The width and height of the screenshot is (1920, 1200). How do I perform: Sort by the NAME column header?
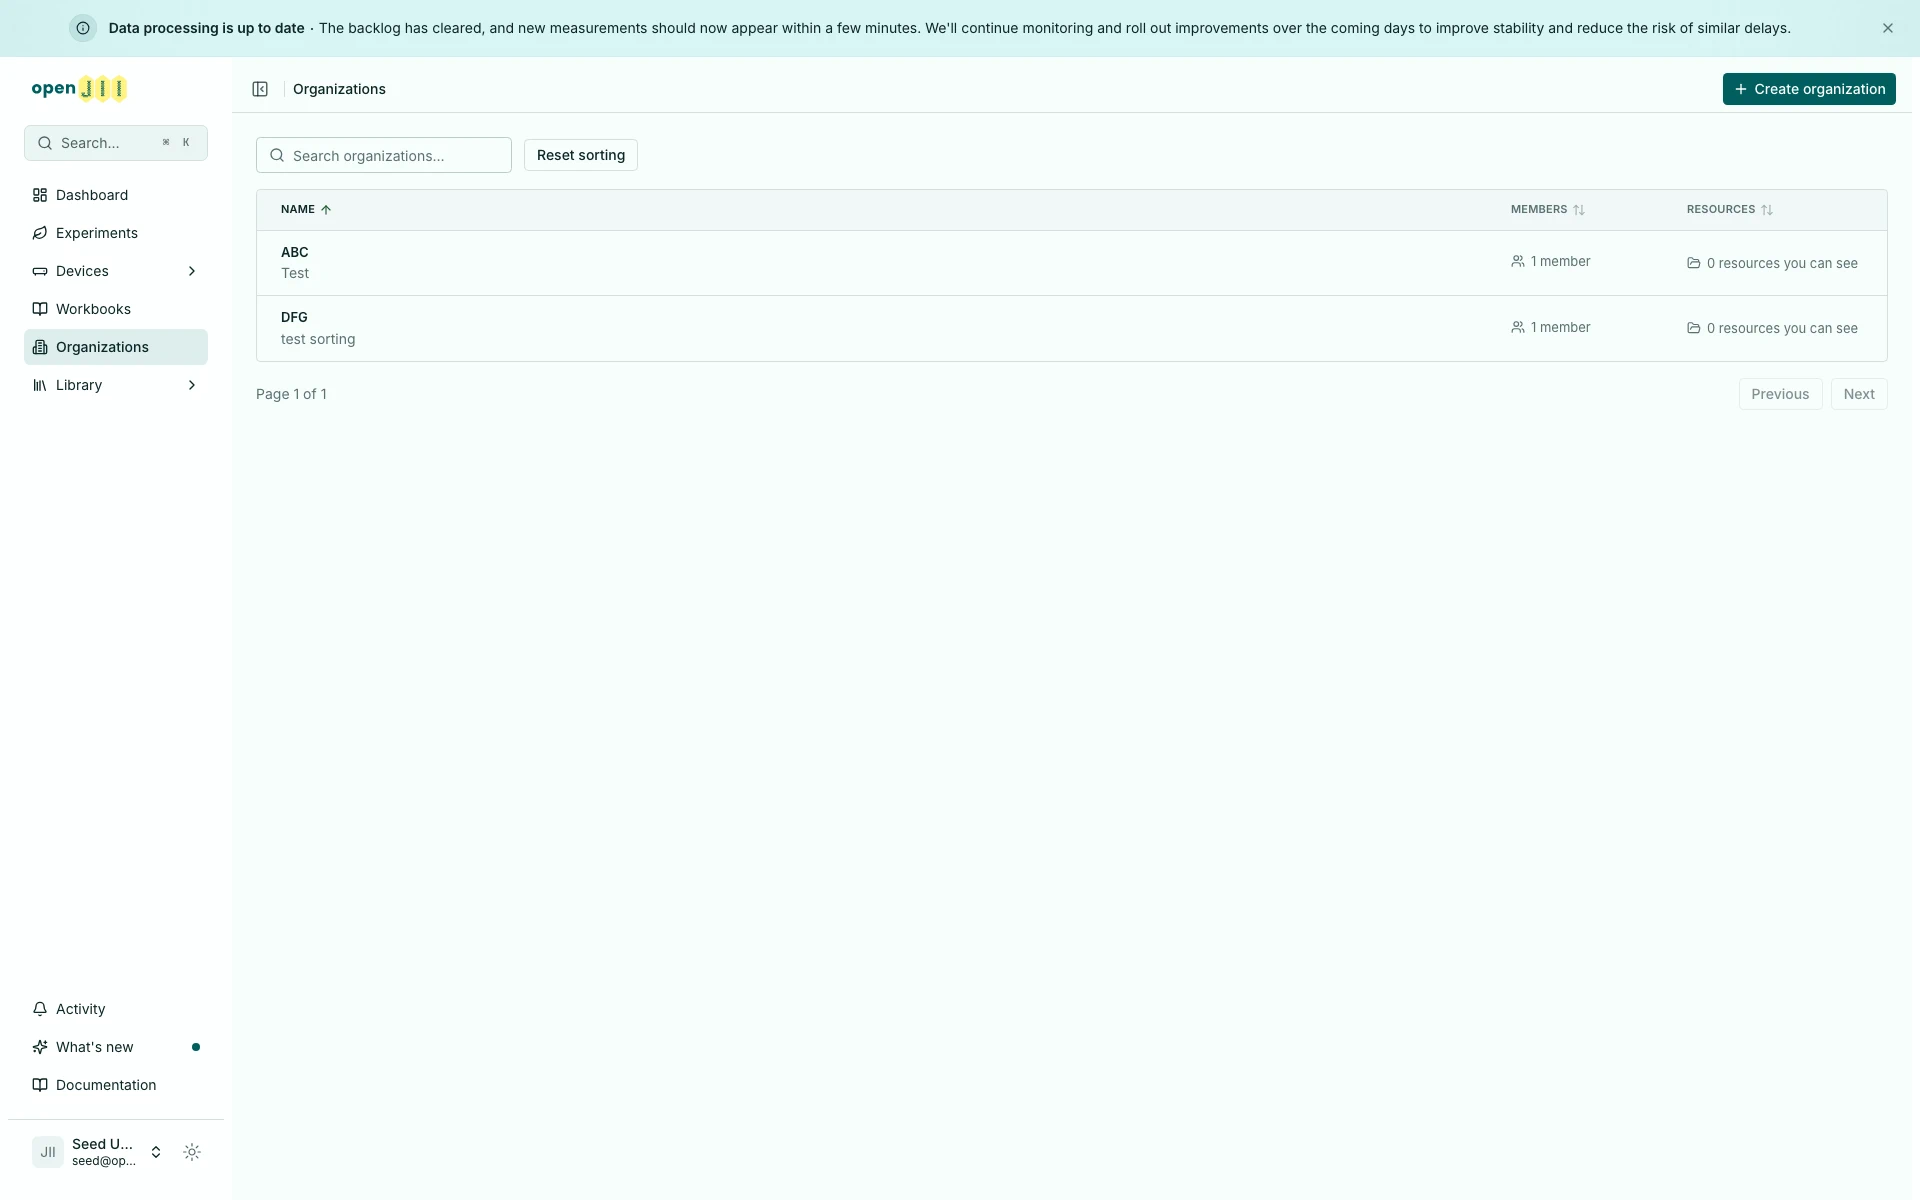(x=306, y=209)
